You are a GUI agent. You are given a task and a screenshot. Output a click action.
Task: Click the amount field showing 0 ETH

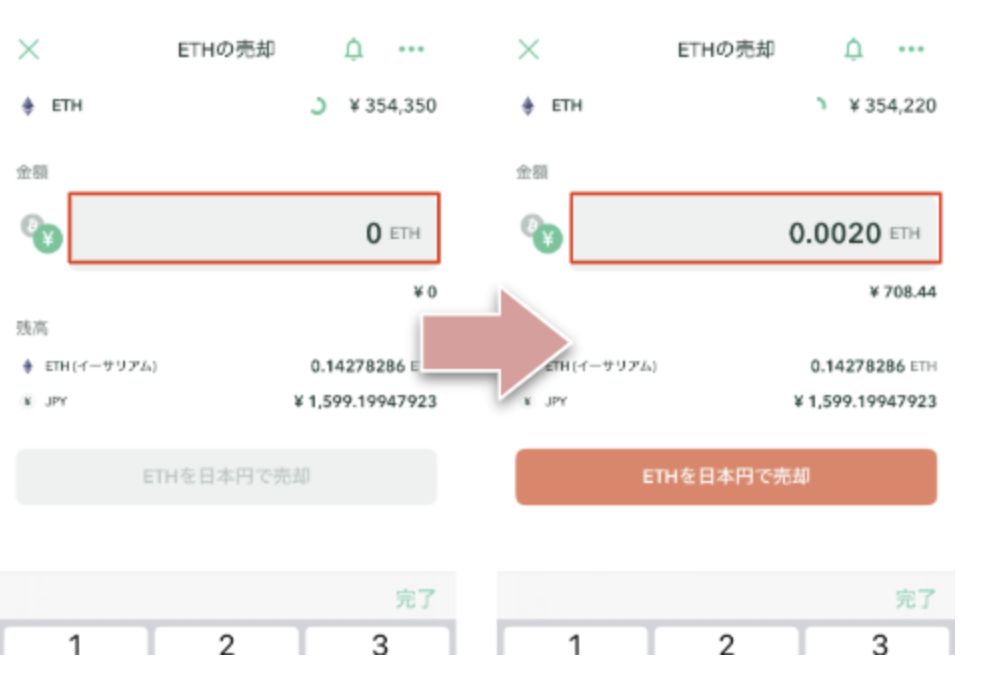[x=253, y=229]
